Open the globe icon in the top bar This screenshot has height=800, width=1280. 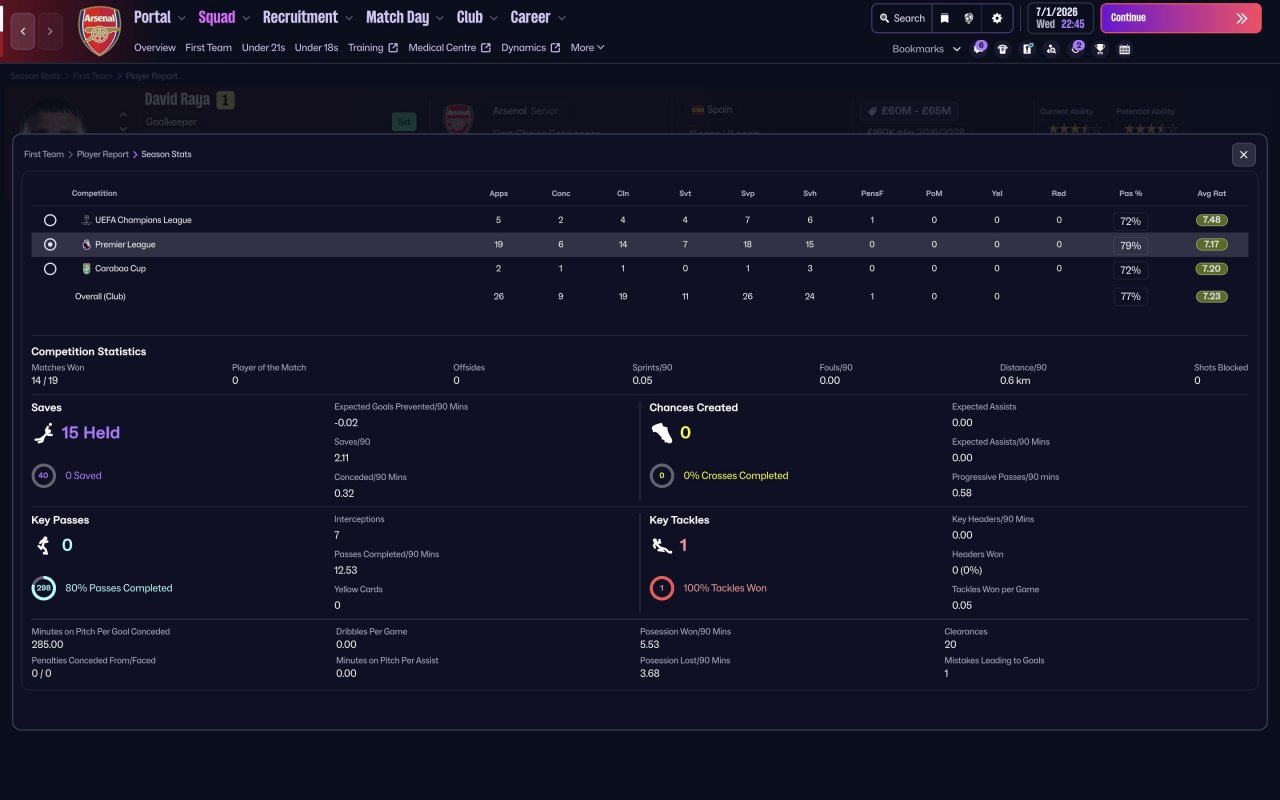pos(969,18)
